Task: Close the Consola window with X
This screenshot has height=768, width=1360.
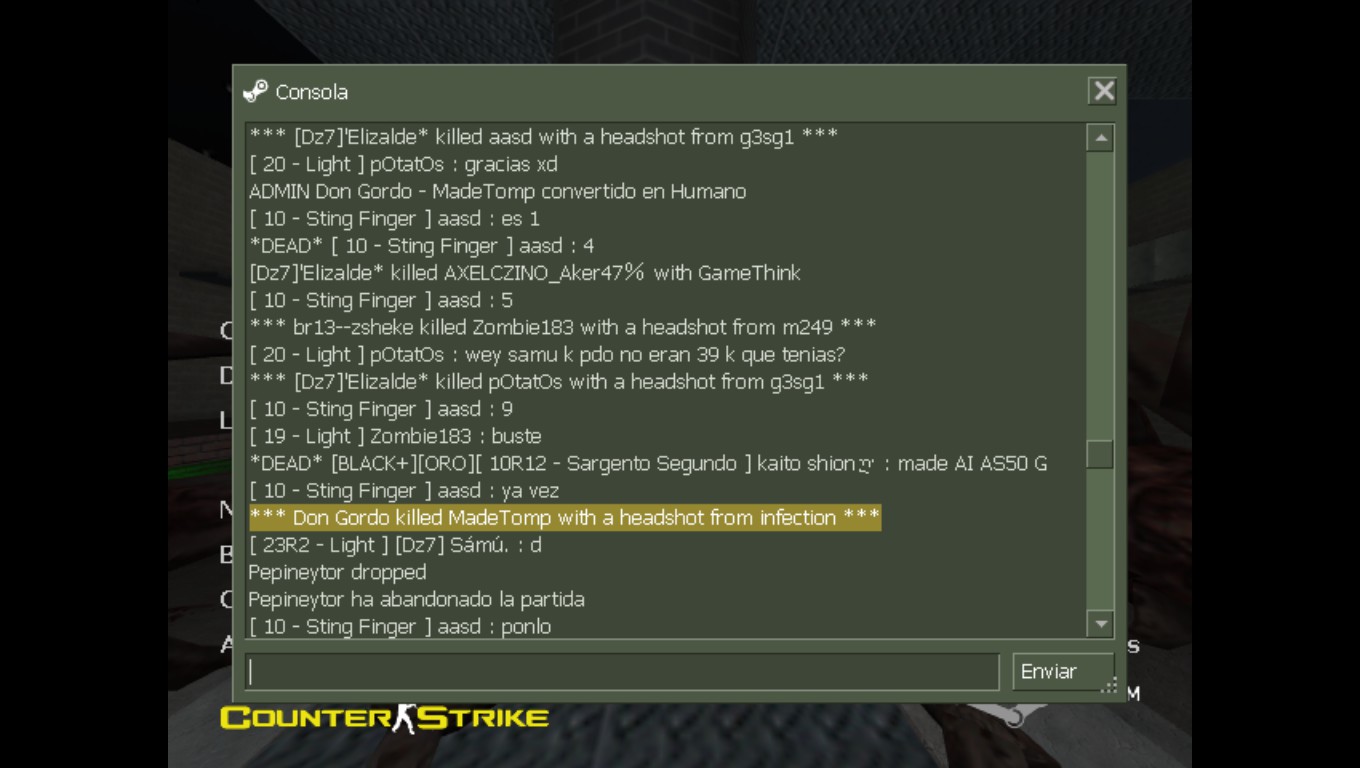Action: click(1103, 91)
